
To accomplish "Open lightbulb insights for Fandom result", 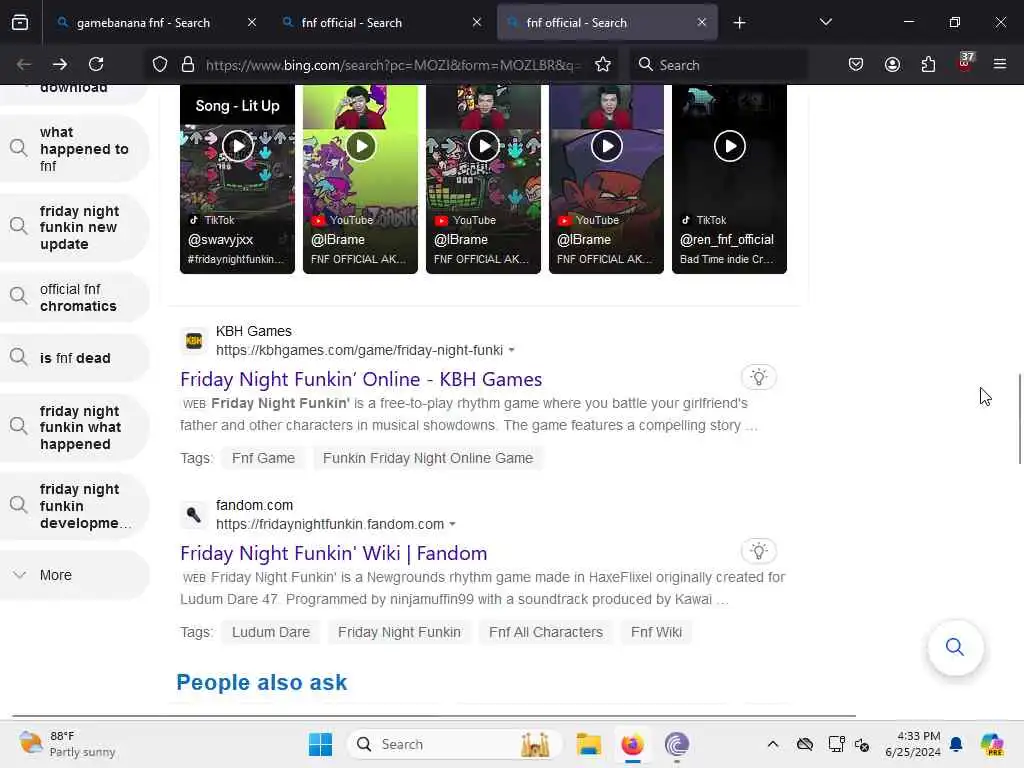I will [758, 551].
